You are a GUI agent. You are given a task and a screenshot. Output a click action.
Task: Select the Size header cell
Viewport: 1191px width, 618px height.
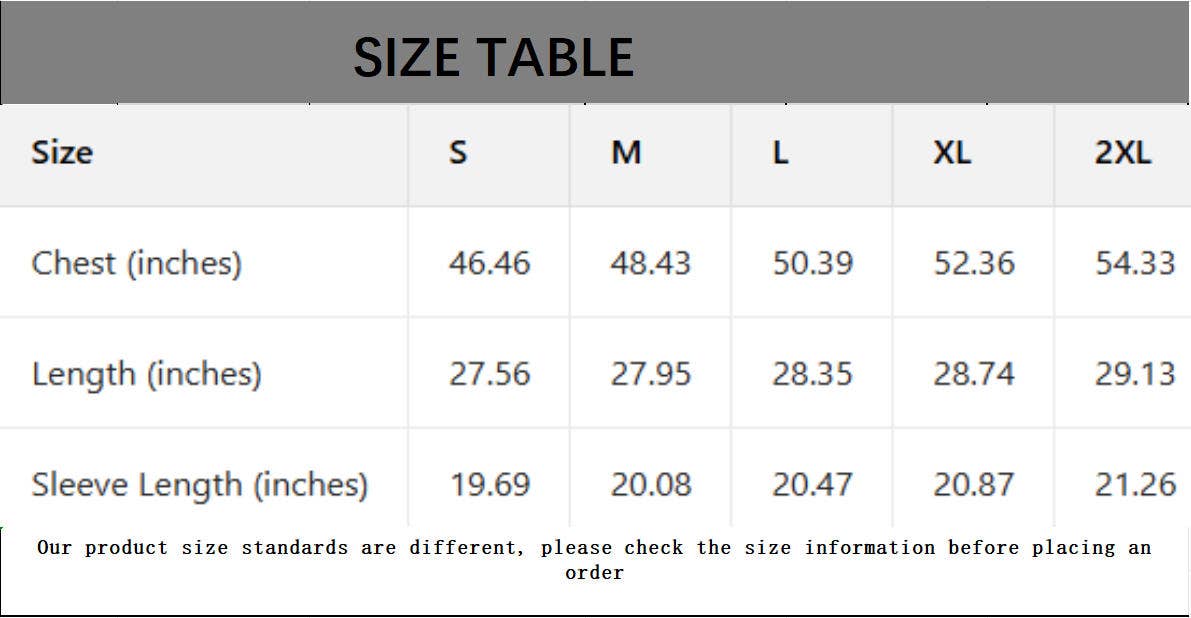[x=62, y=153]
